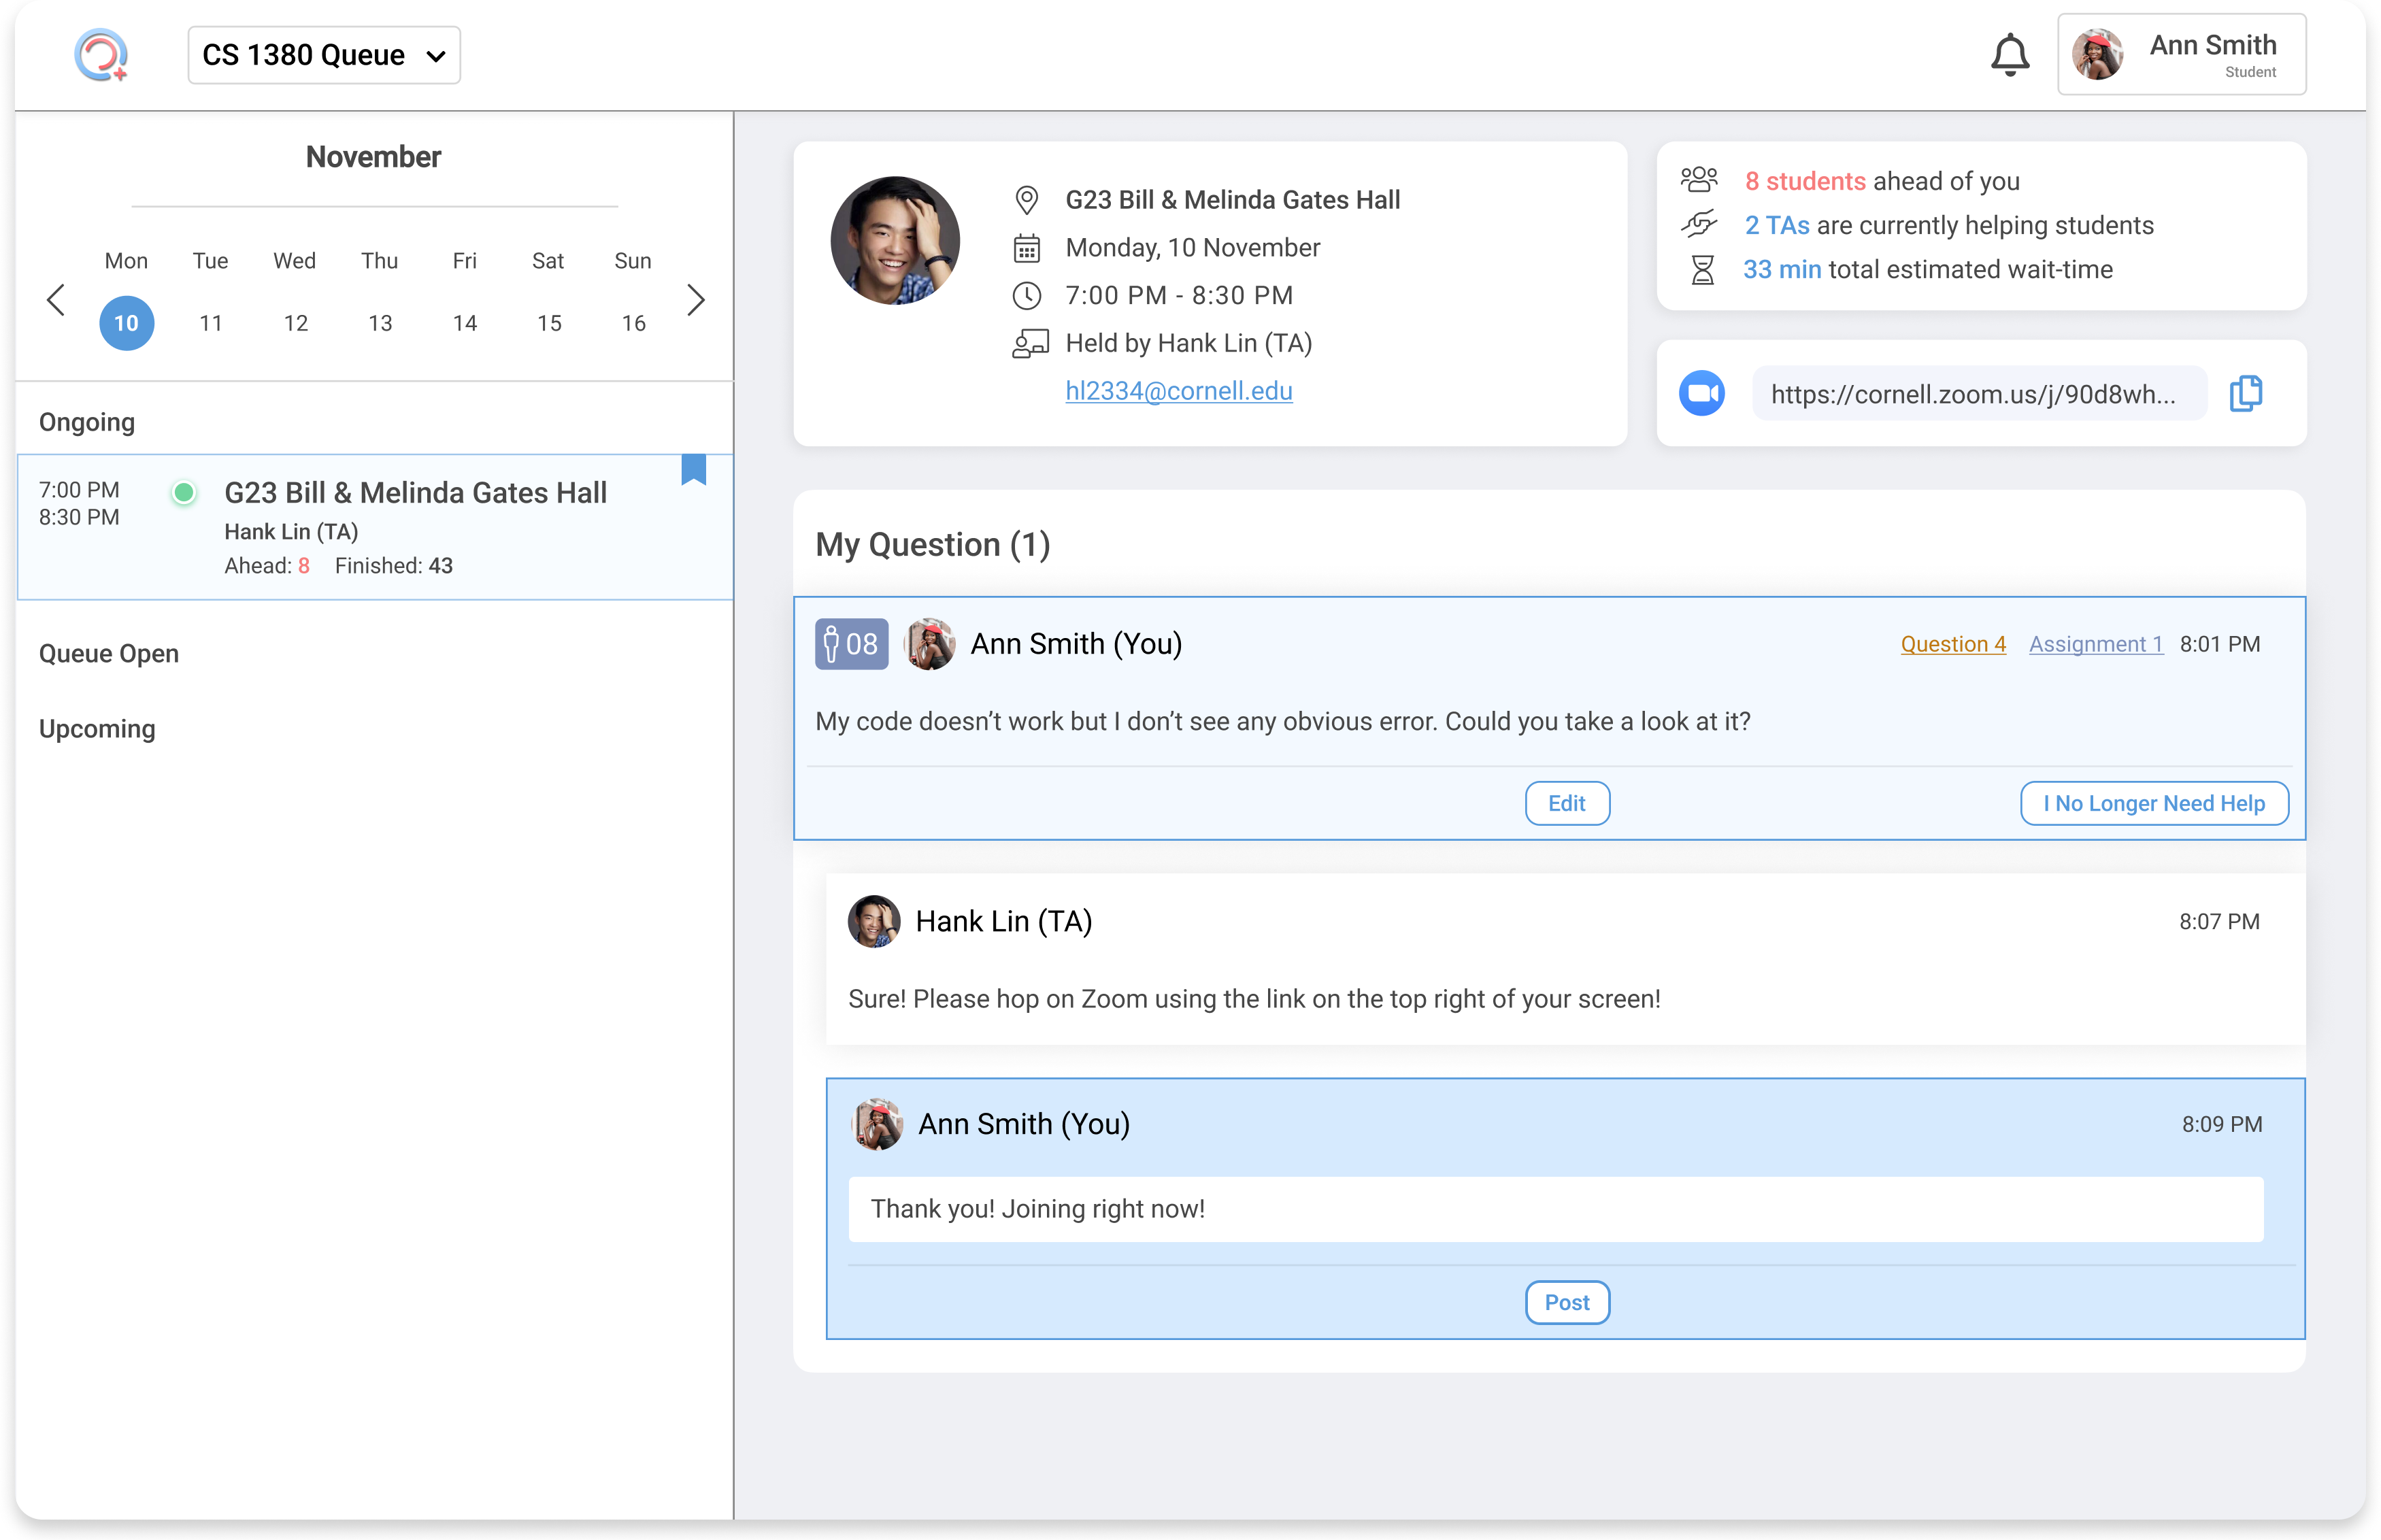The width and height of the screenshot is (2381, 1540).
Task: Click the My Question (1) heading
Action: 932,544
